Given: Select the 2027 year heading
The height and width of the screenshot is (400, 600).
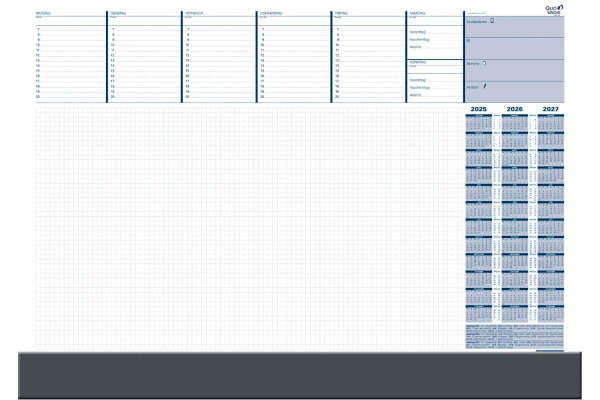Looking at the screenshot, I should click(x=550, y=109).
